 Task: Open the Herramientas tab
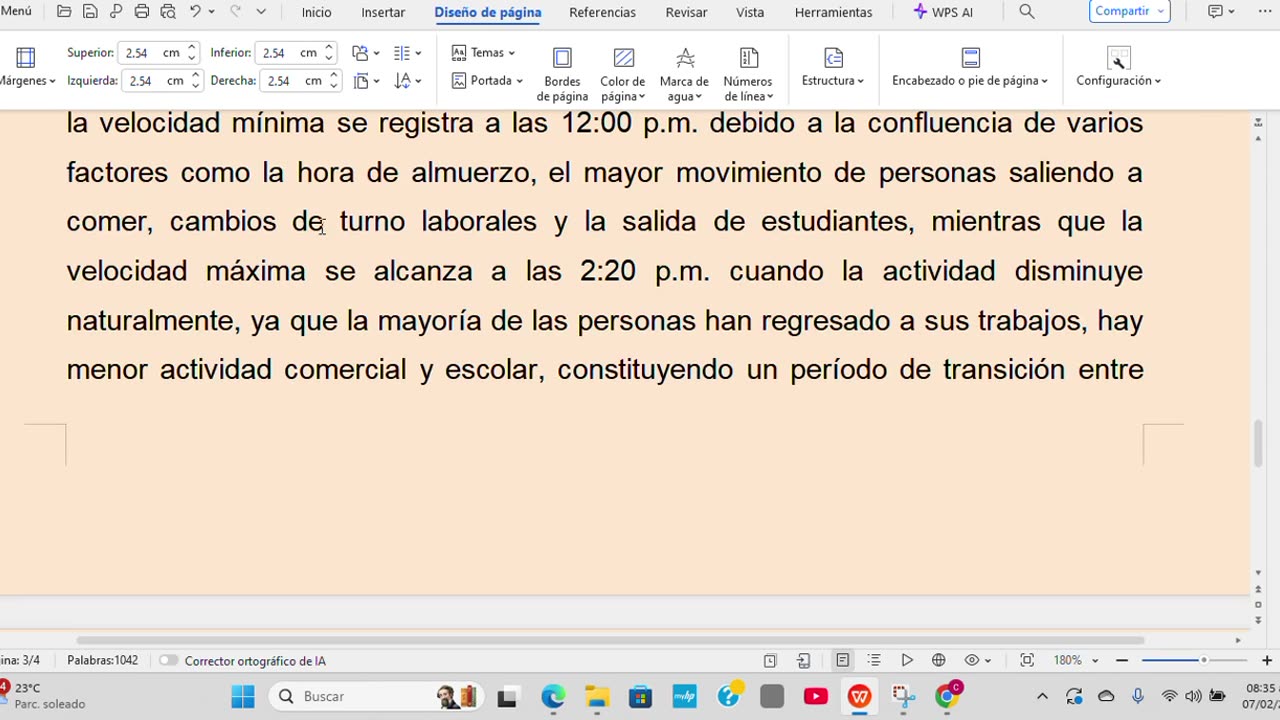click(x=833, y=12)
